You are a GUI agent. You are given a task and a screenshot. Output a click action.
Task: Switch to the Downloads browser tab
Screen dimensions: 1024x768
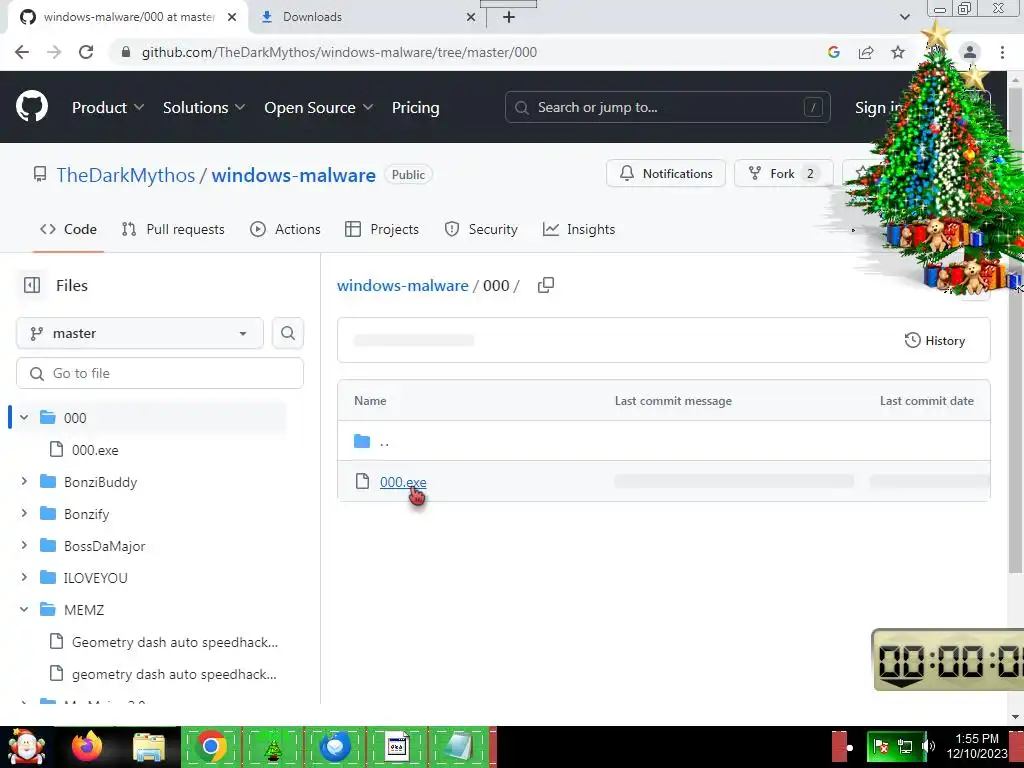point(369,17)
